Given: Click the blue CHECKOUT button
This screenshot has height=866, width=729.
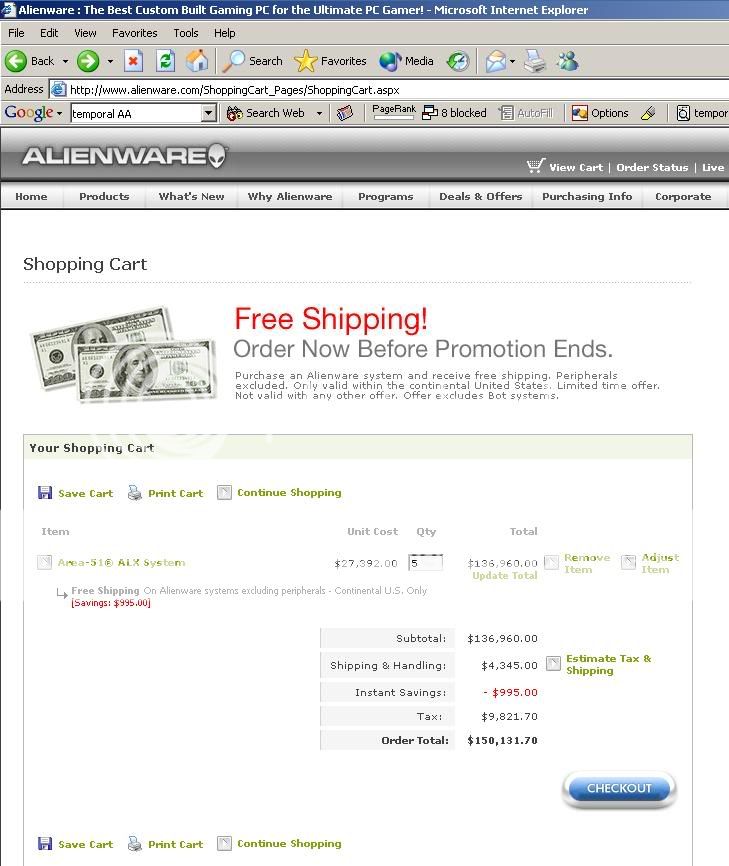Looking at the screenshot, I should (x=619, y=788).
